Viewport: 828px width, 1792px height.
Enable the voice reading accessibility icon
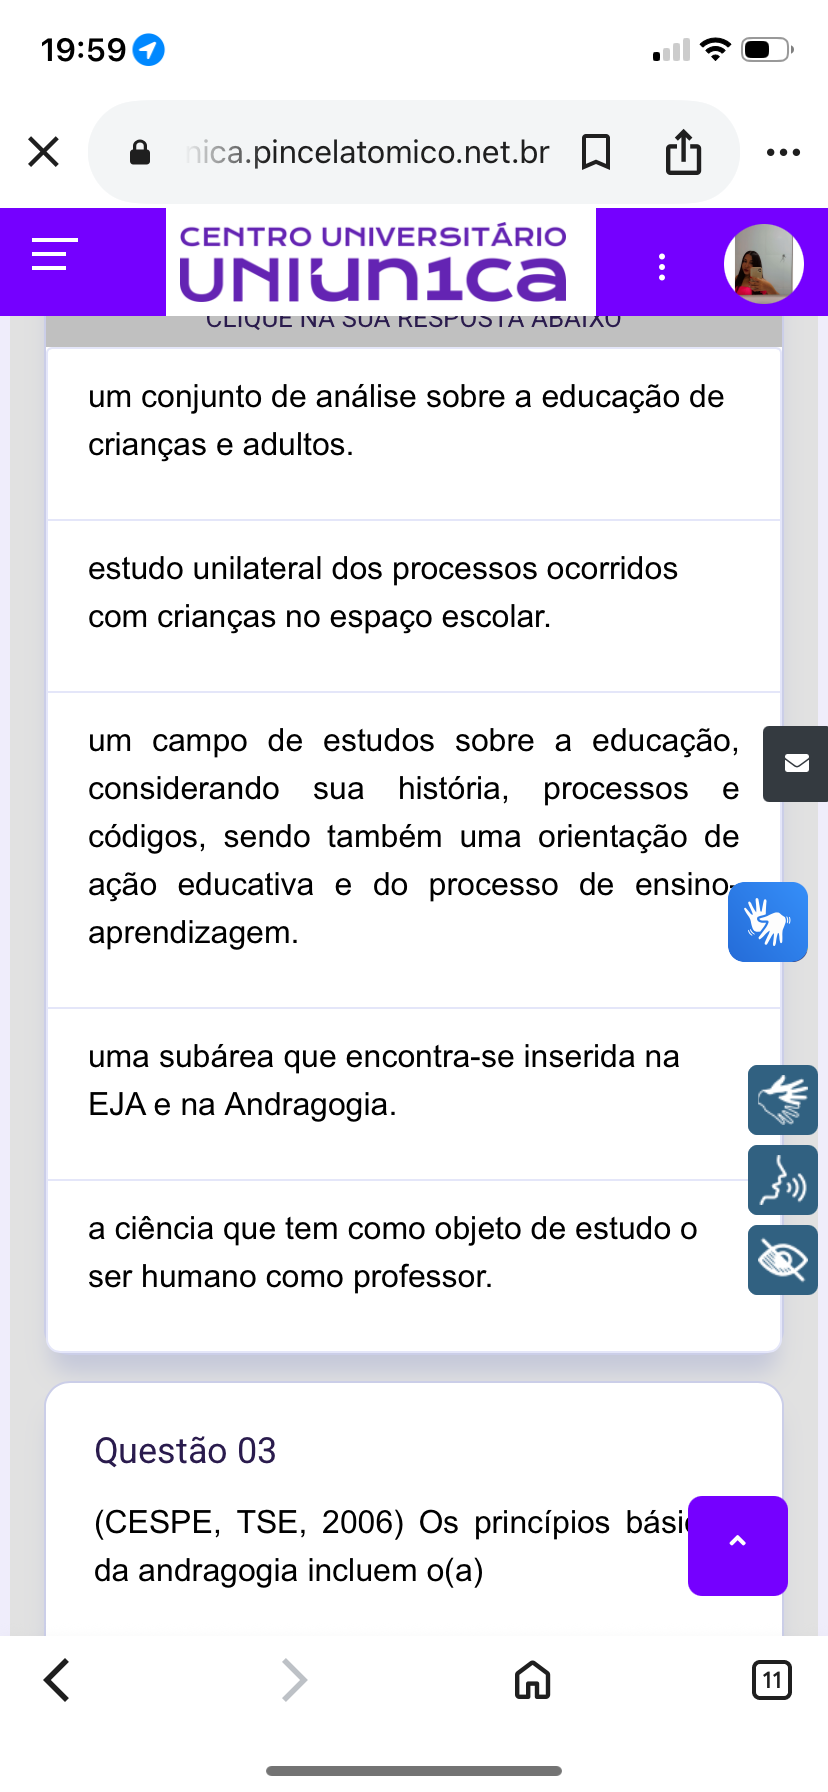point(782,1180)
